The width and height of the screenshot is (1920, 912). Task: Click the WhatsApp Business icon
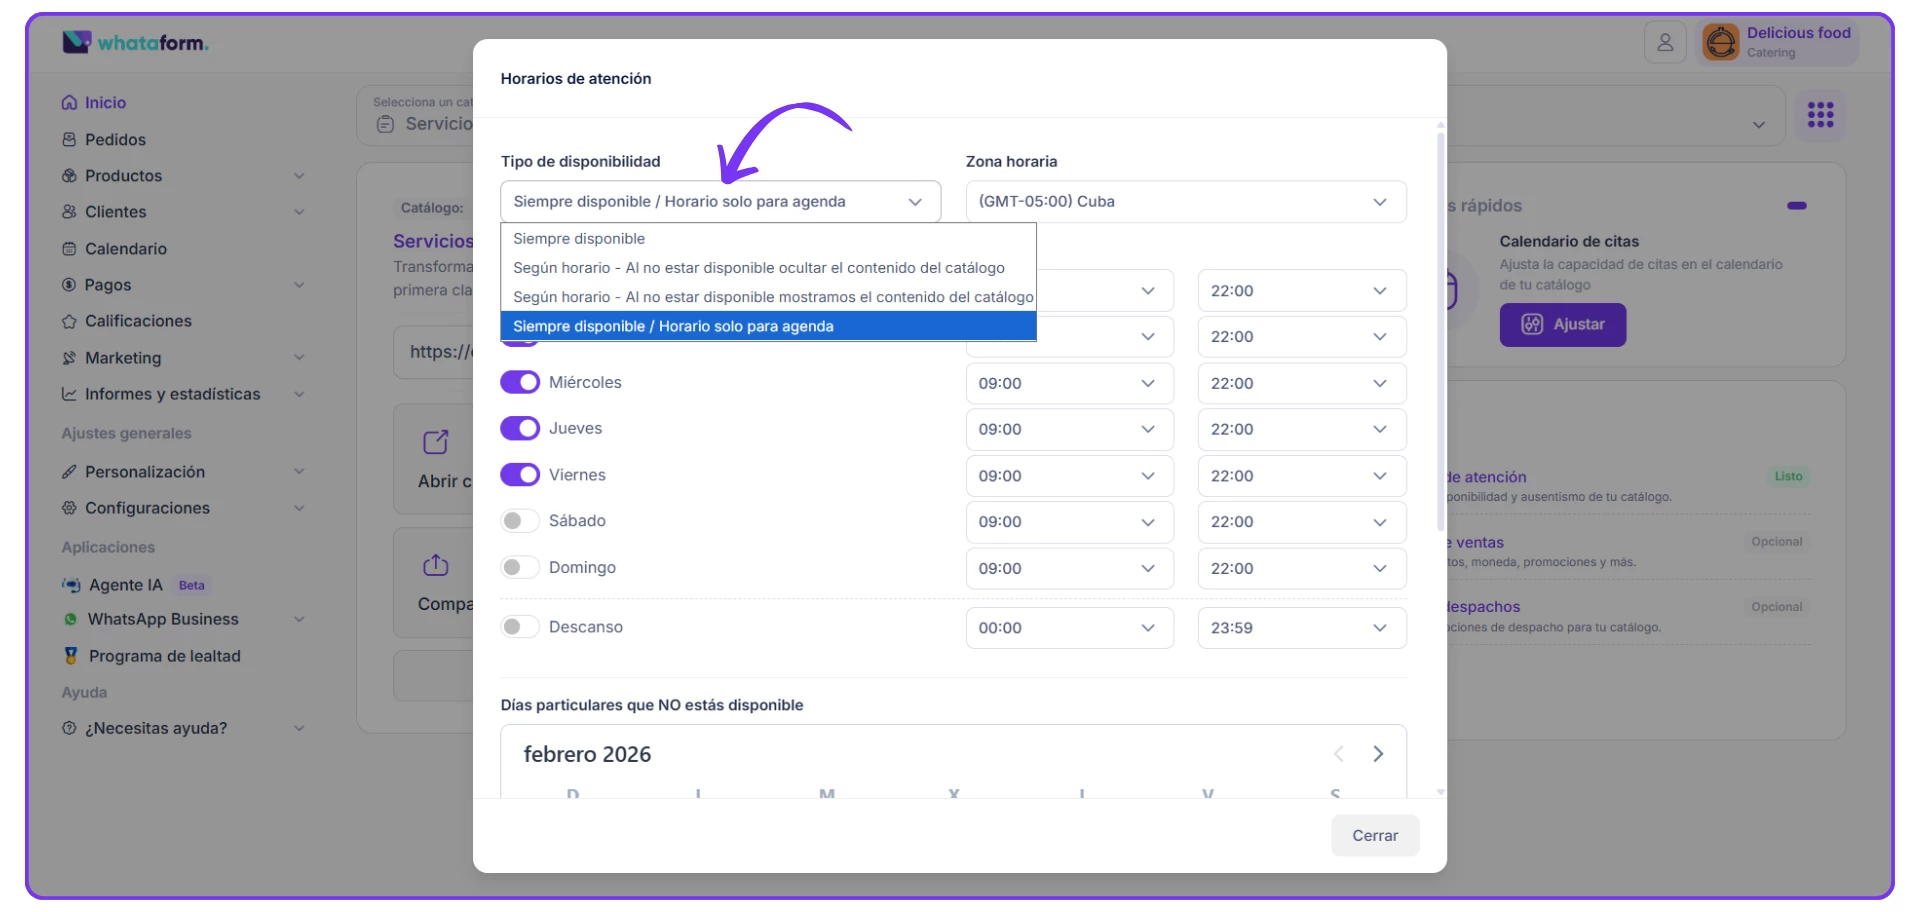[70, 620]
